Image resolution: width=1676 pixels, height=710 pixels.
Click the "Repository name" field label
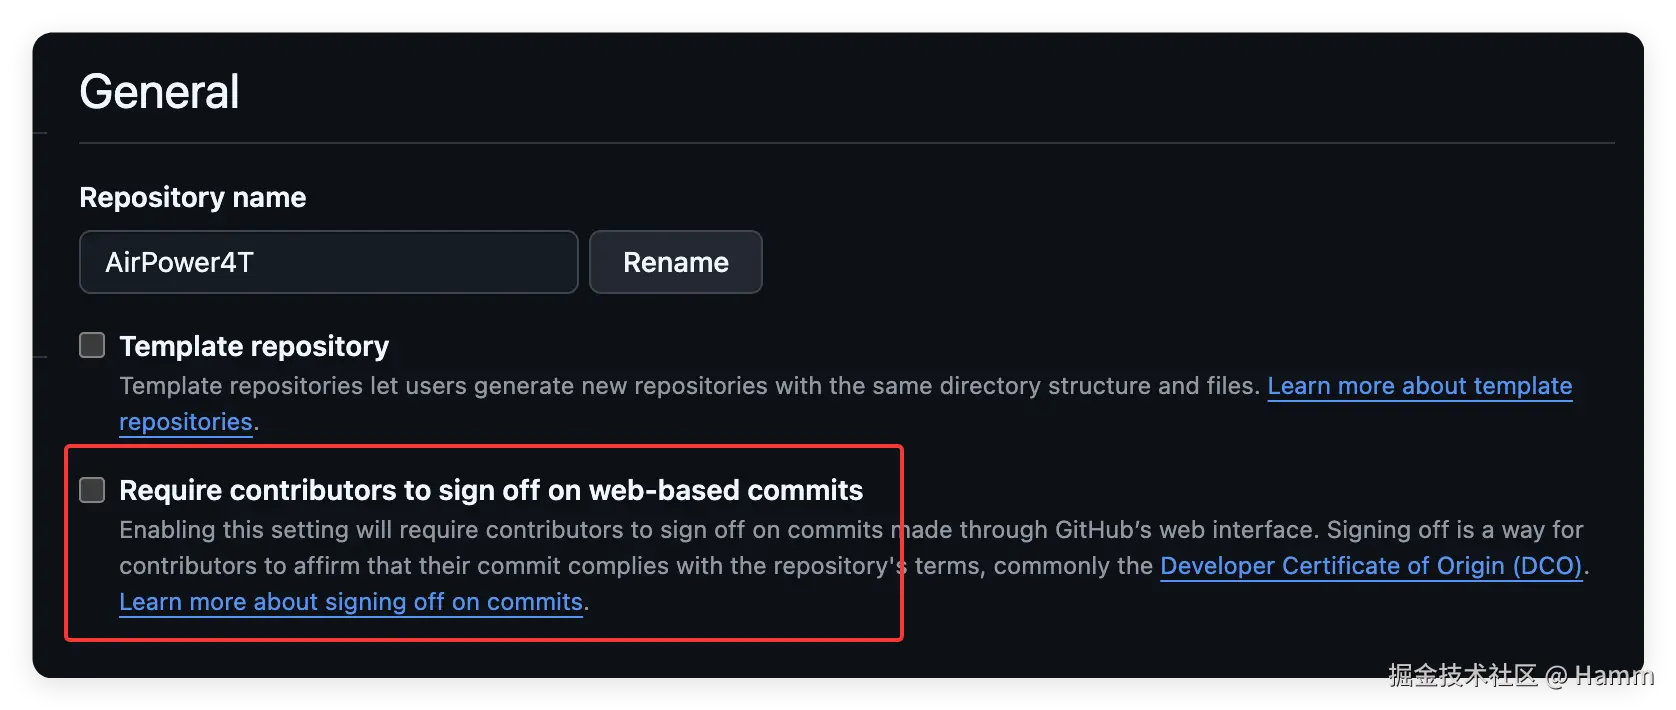click(193, 198)
